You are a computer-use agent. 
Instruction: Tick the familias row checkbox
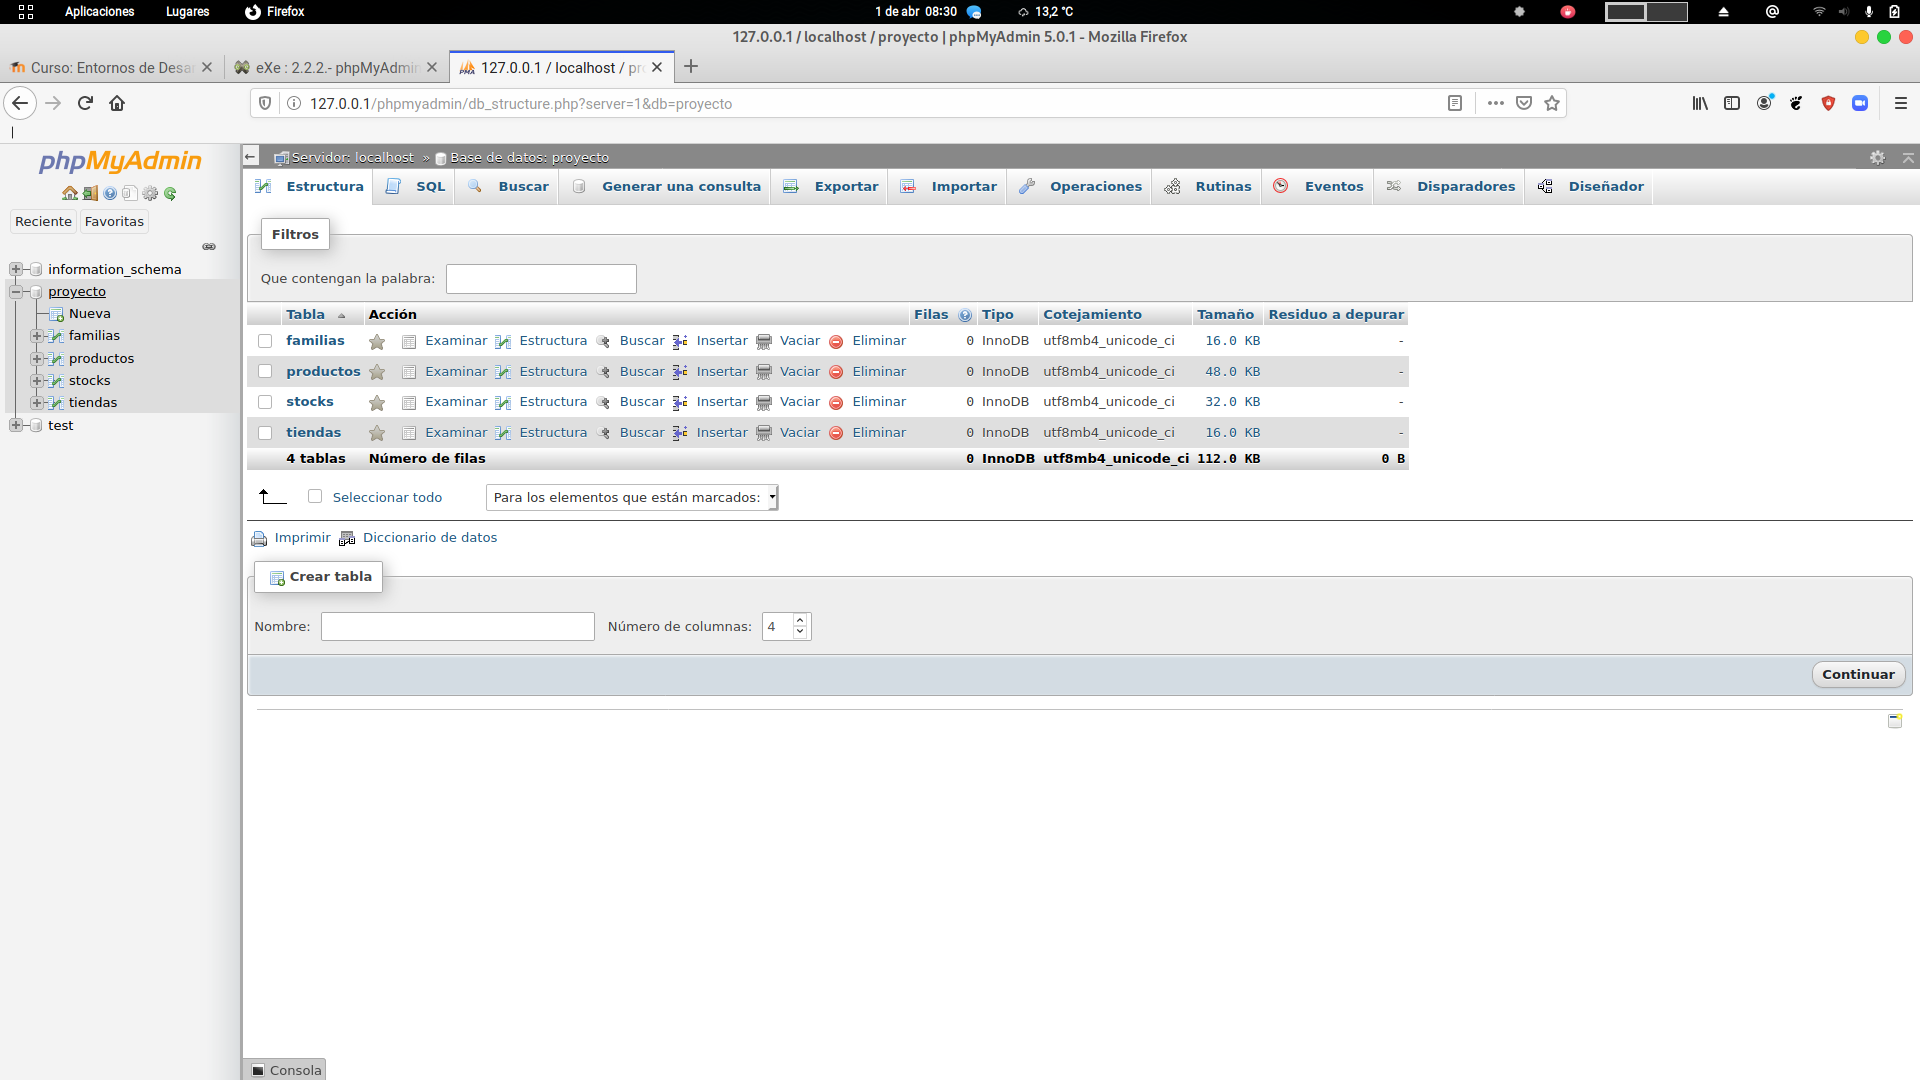click(x=265, y=341)
